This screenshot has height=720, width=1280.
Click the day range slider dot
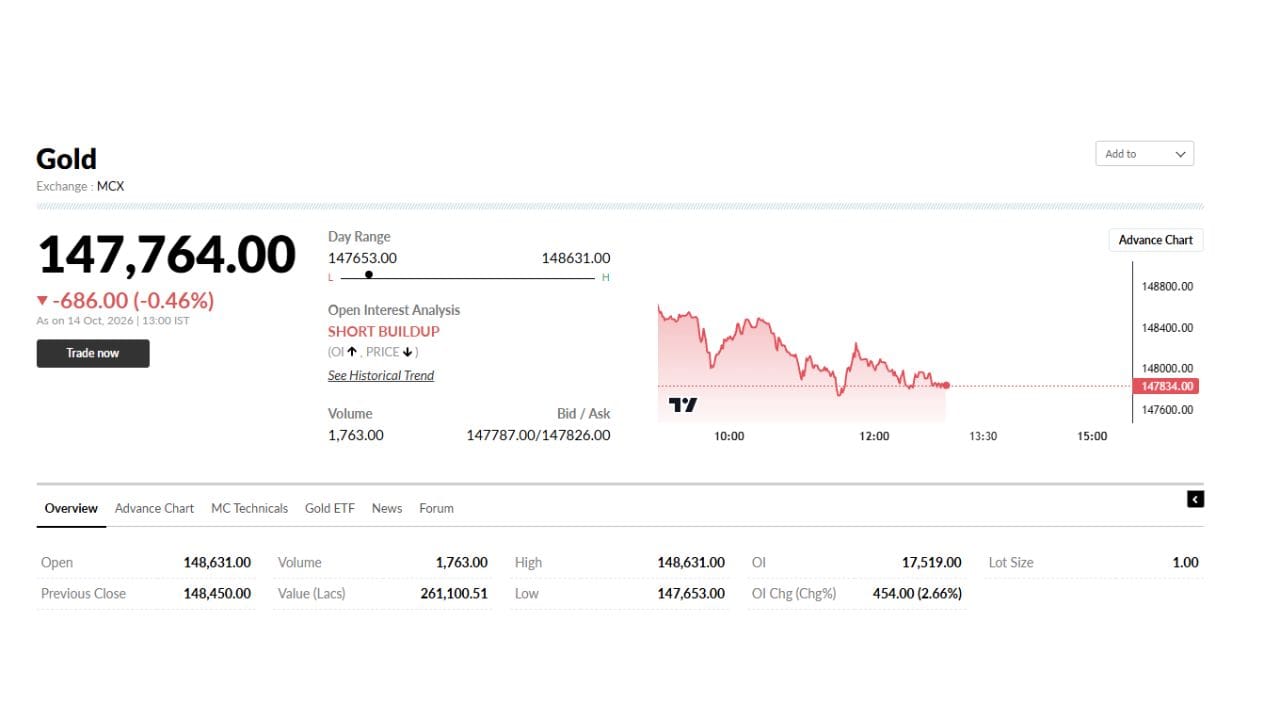[369, 274]
